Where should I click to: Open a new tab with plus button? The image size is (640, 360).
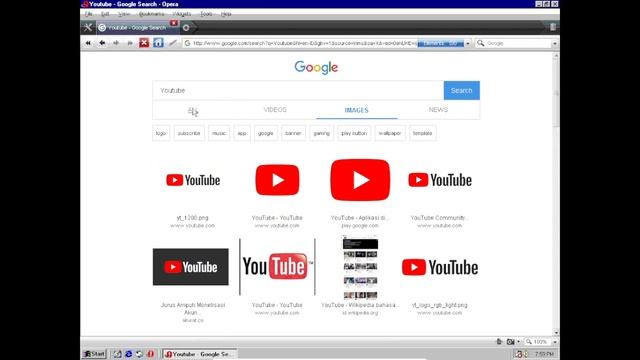click(x=186, y=28)
